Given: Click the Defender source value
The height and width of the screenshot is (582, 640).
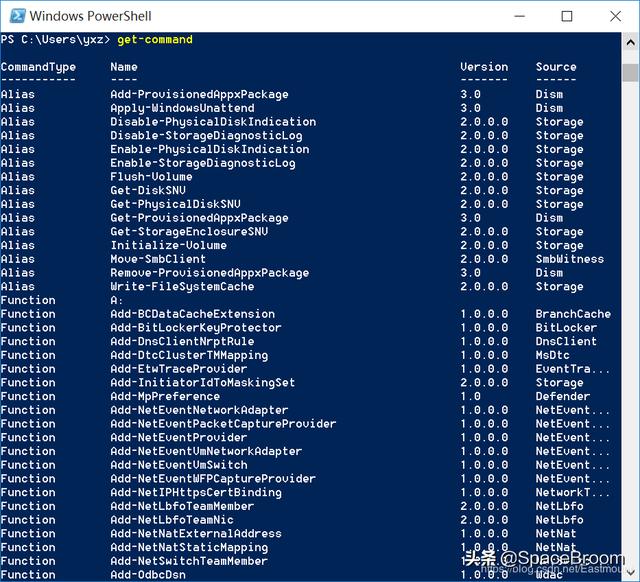Looking at the screenshot, I should click(563, 396).
